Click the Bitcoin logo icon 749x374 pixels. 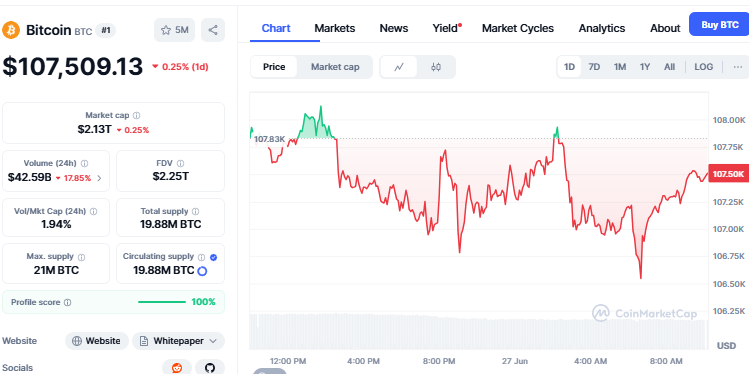[11, 30]
